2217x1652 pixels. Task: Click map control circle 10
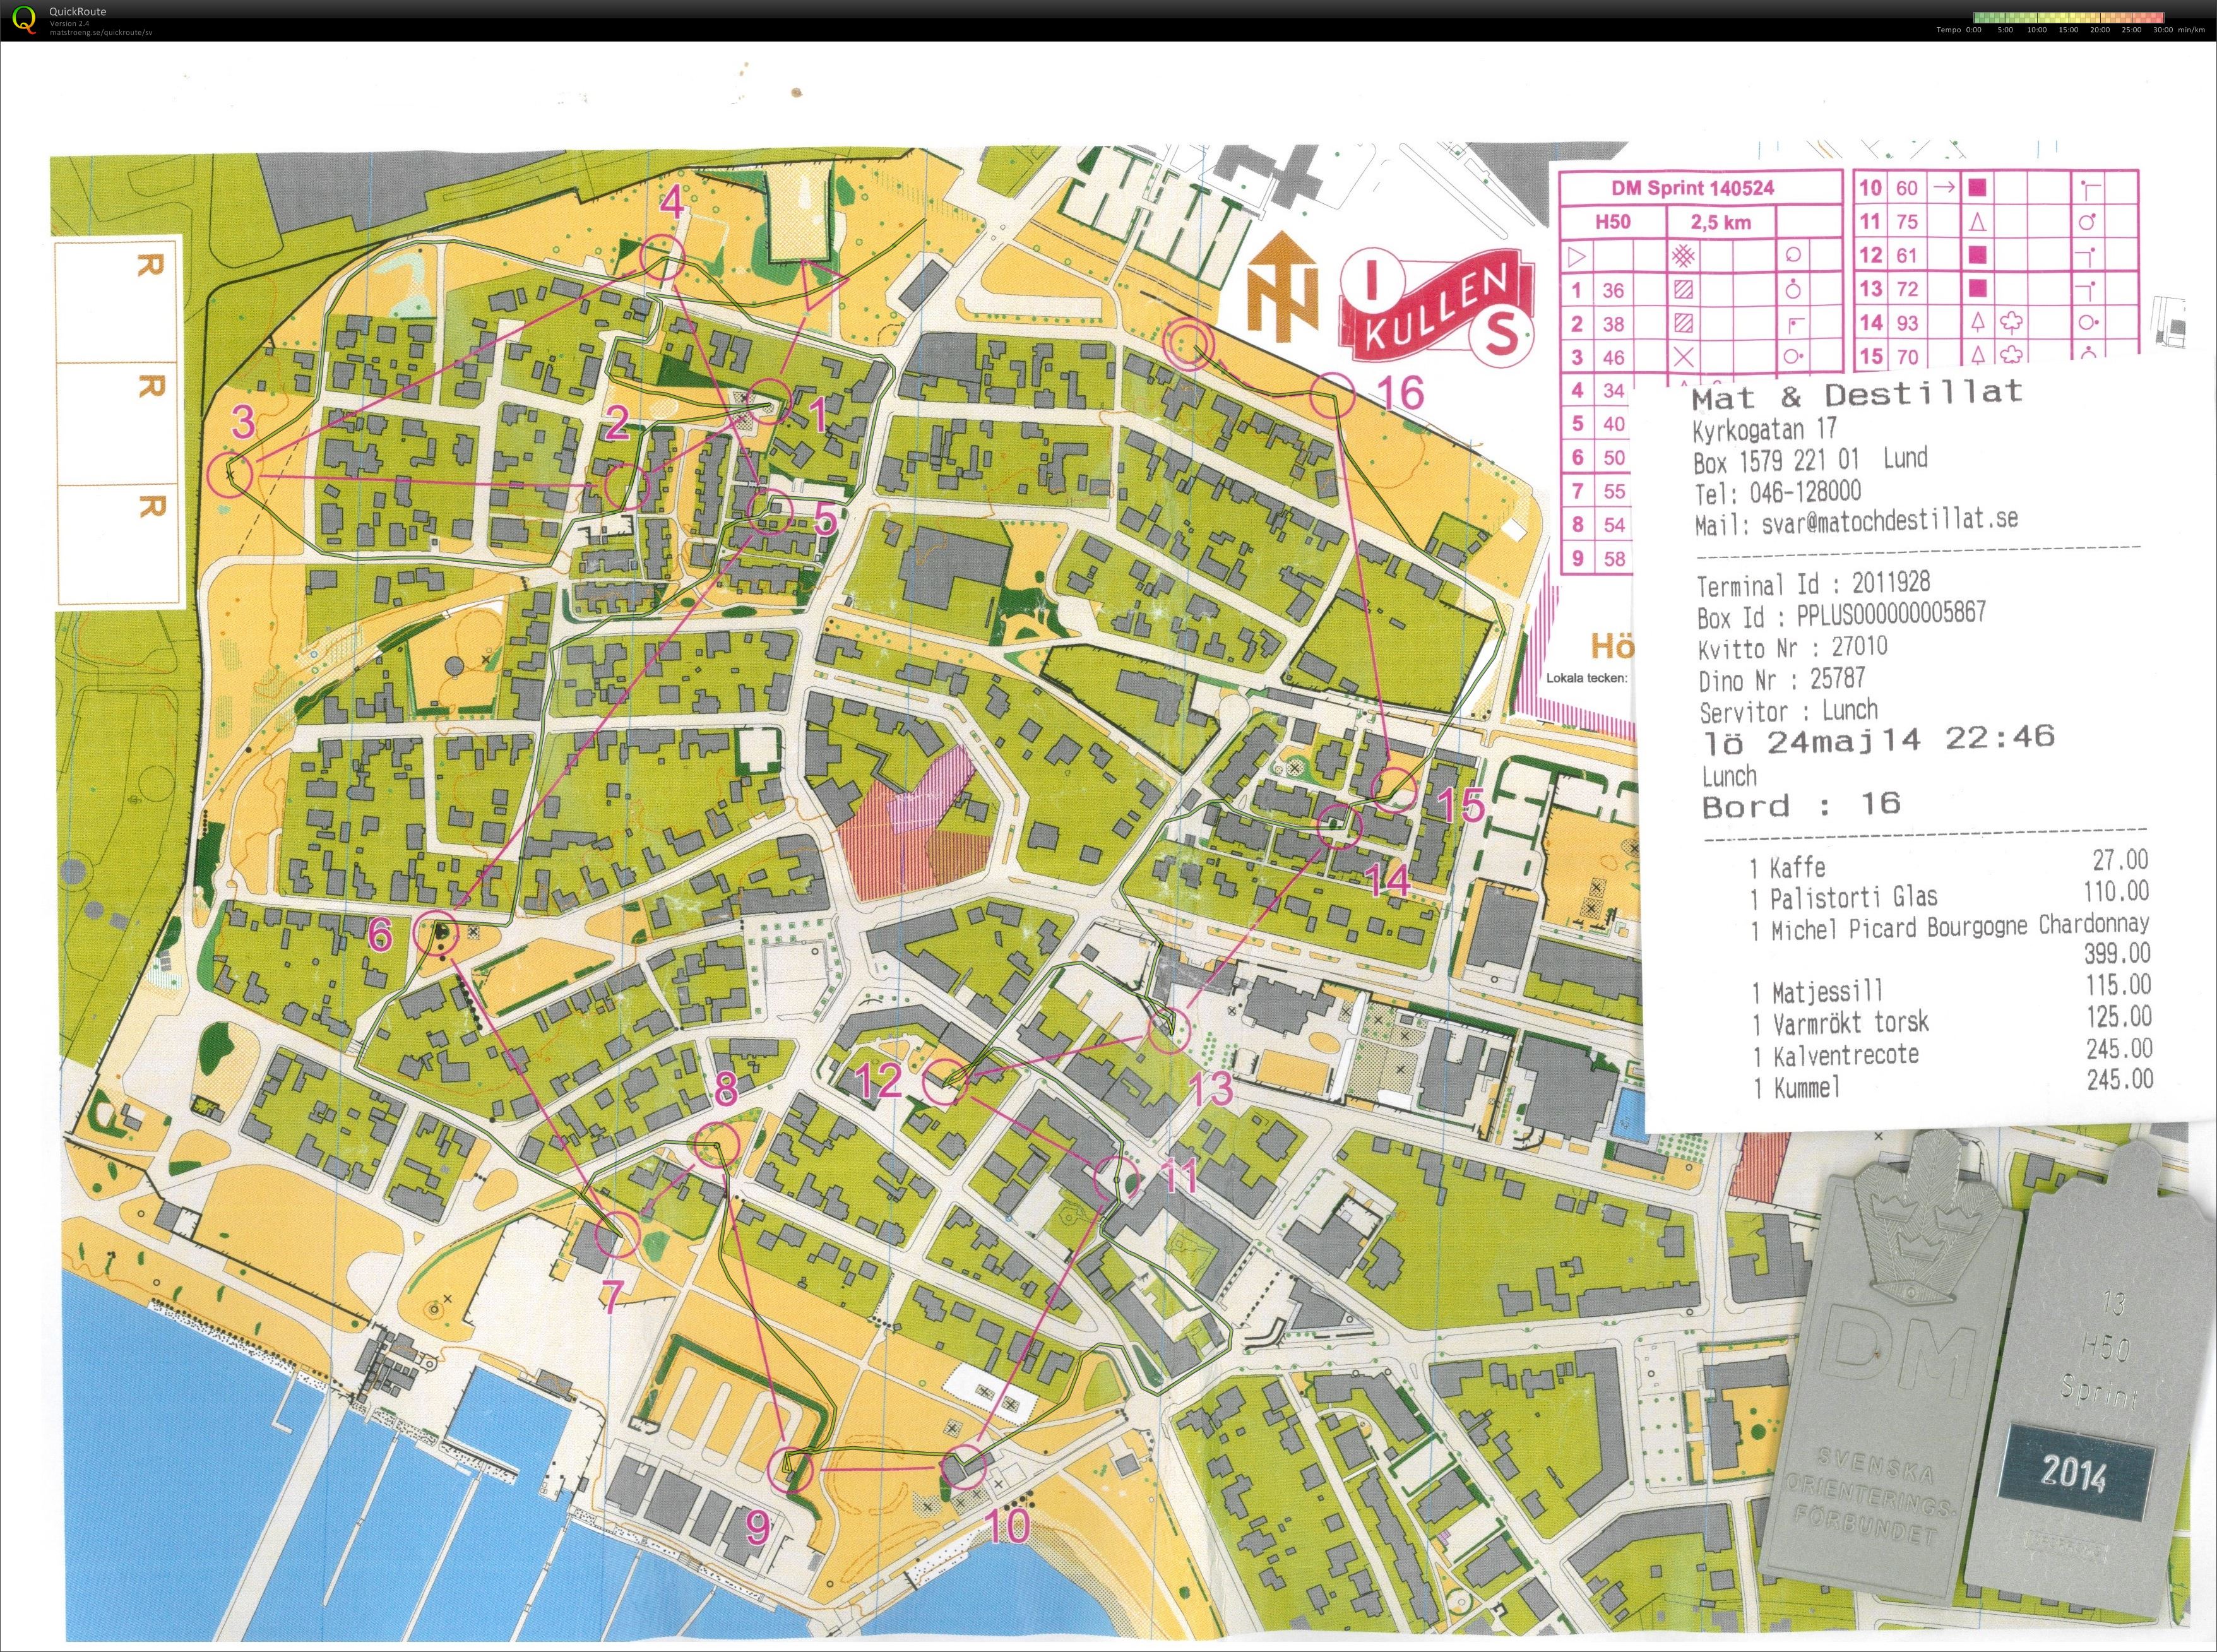[x=965, y=1466]
